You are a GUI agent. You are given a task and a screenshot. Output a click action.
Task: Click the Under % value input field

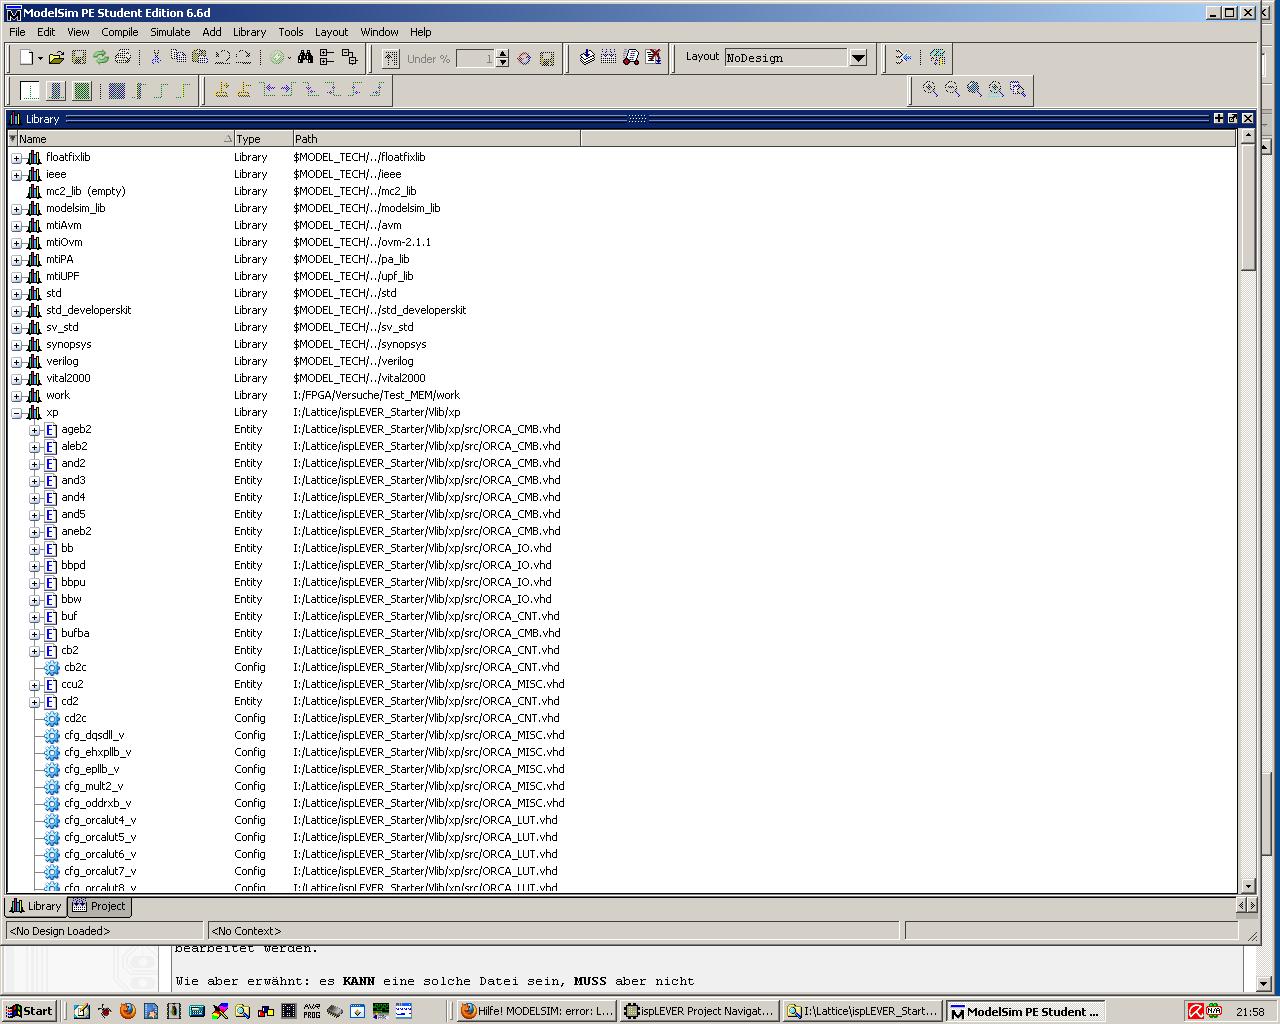tap(475, 58)
